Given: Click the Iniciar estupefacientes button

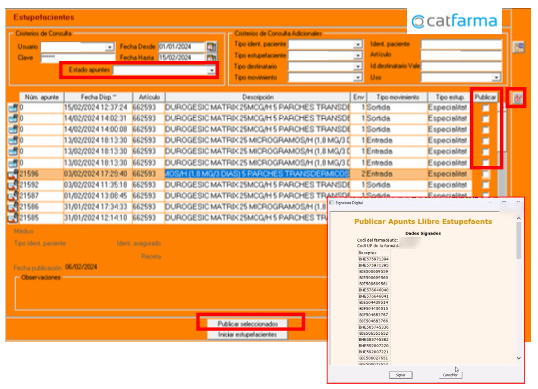Looking at the screenshot, I should (x=247, y=334).
